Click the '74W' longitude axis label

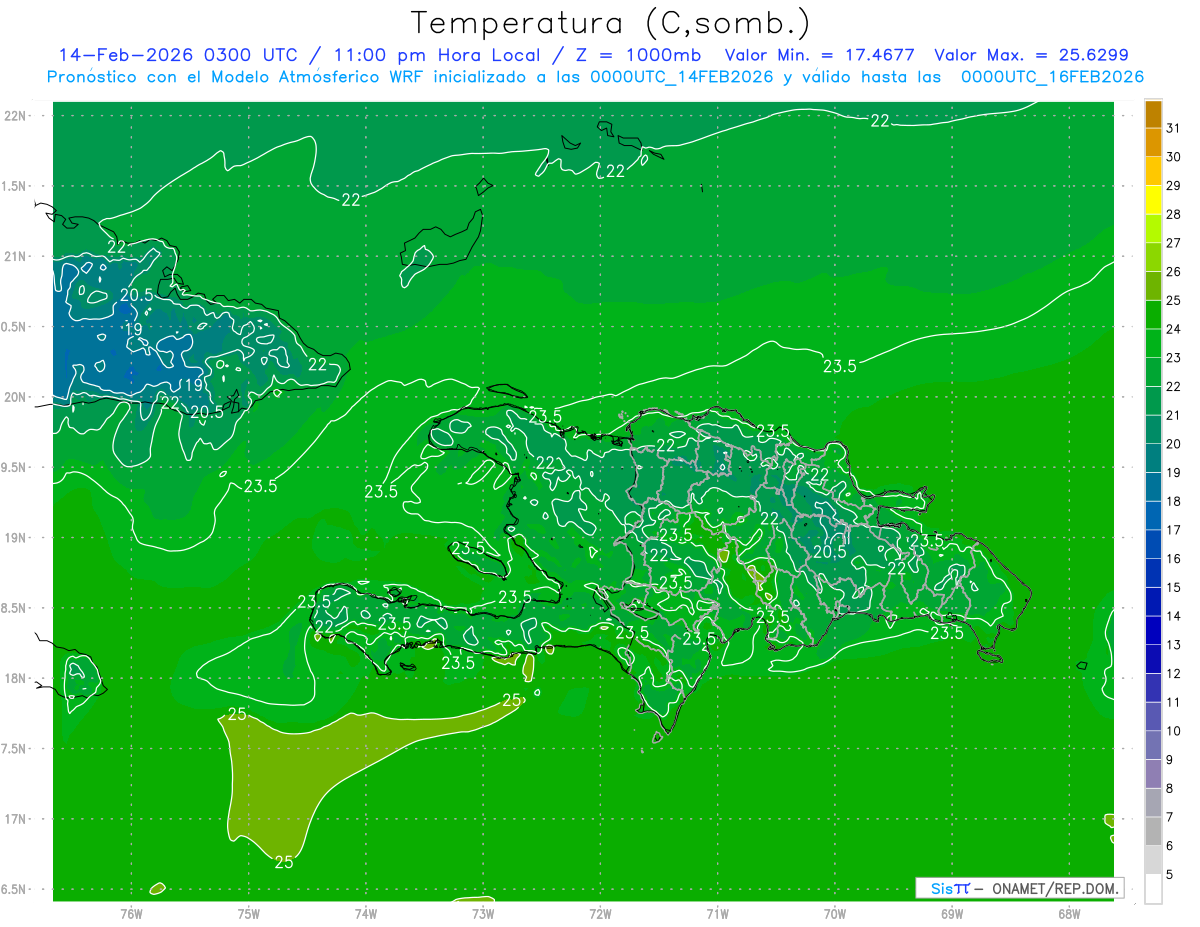pos(365,913)
